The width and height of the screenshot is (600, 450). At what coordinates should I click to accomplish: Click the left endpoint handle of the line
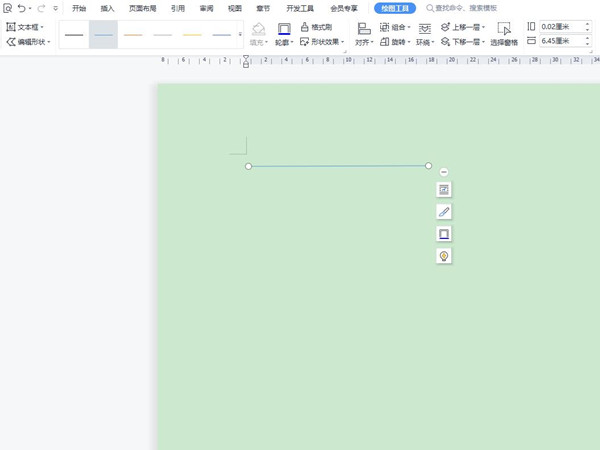click(x=248, y=166)
